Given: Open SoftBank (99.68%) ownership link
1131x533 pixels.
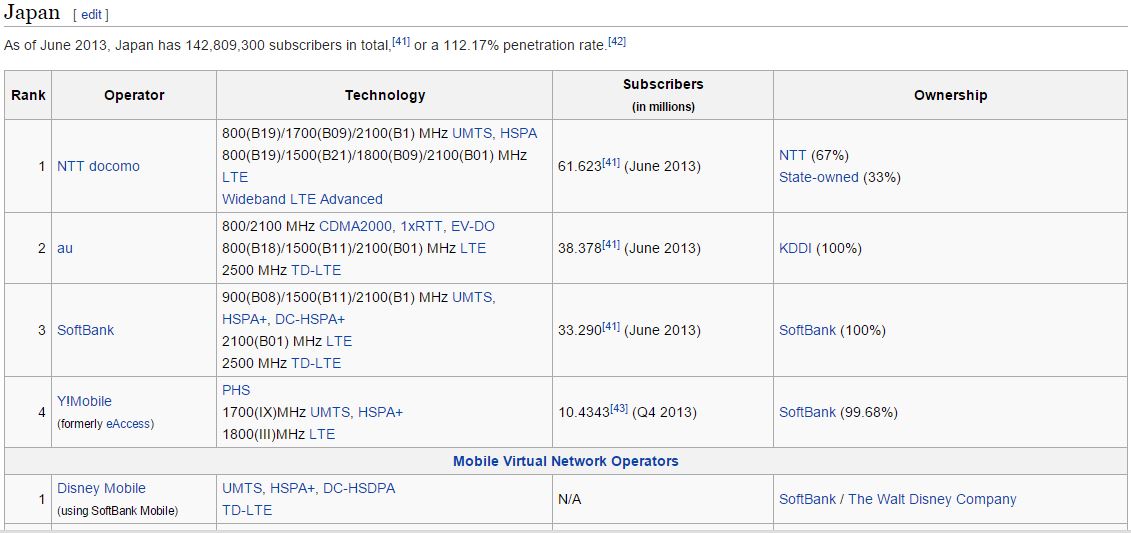Looking at the screenshot, I should click(807, 413).
